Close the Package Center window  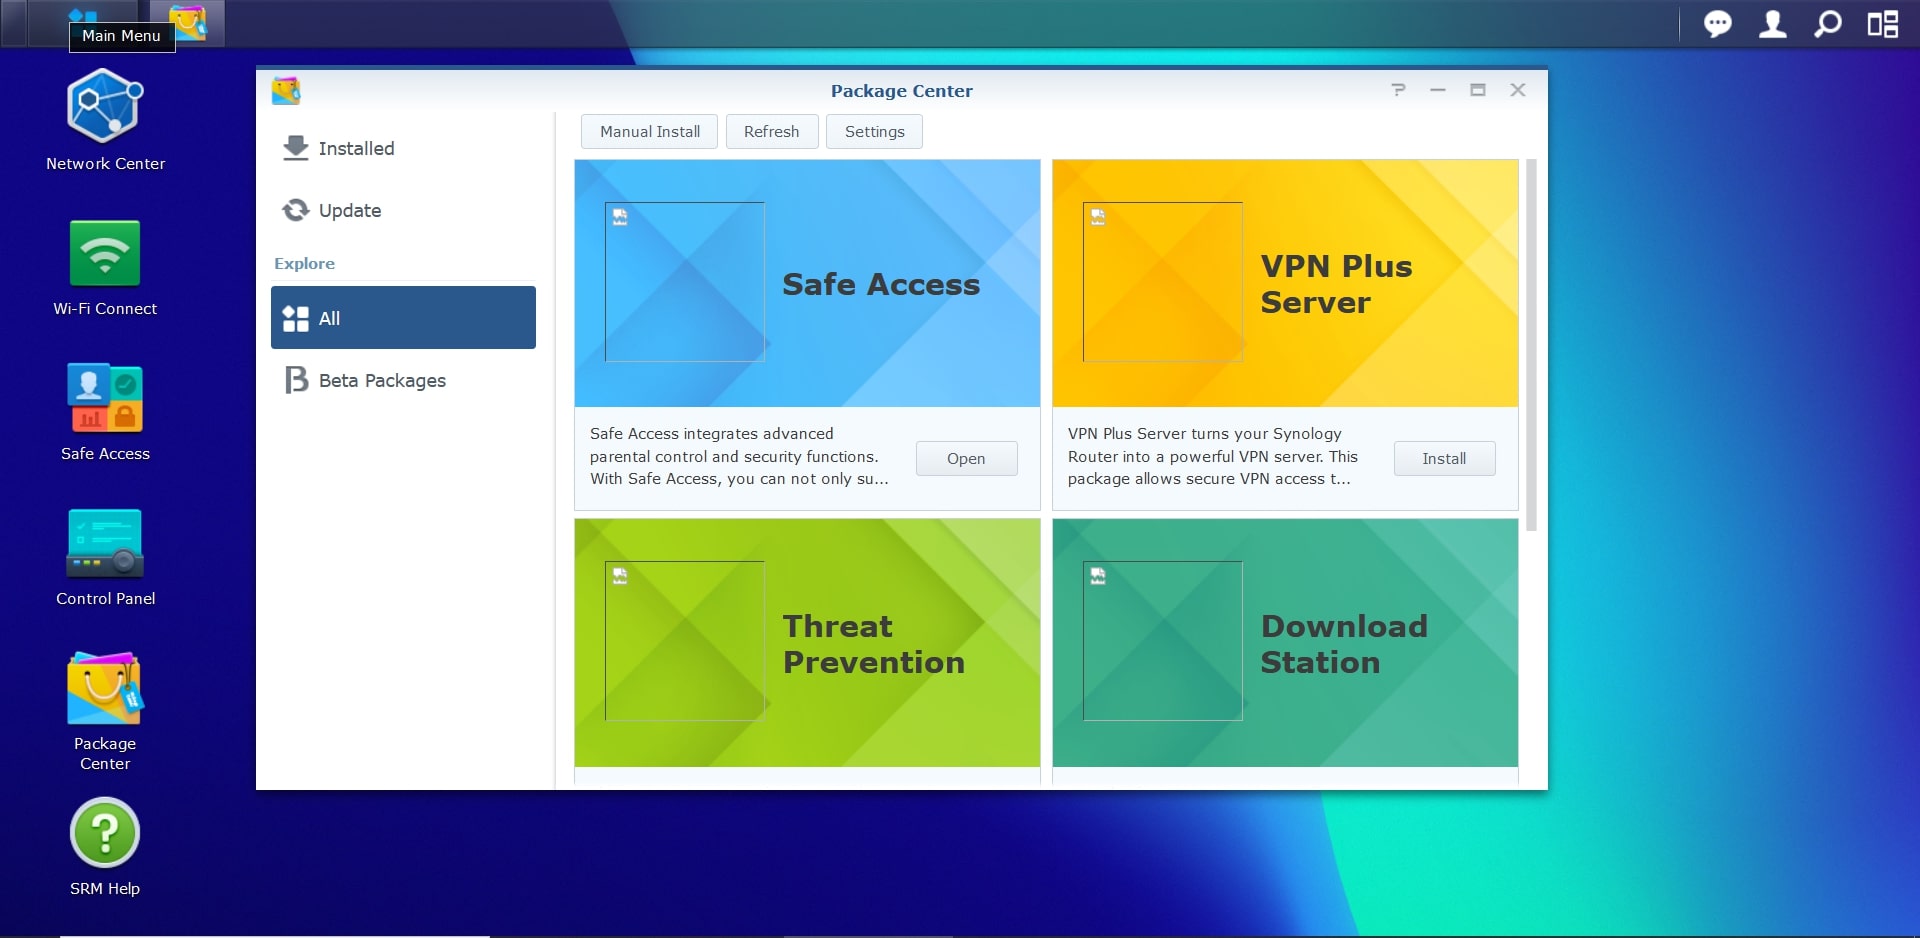point(1518,90)
